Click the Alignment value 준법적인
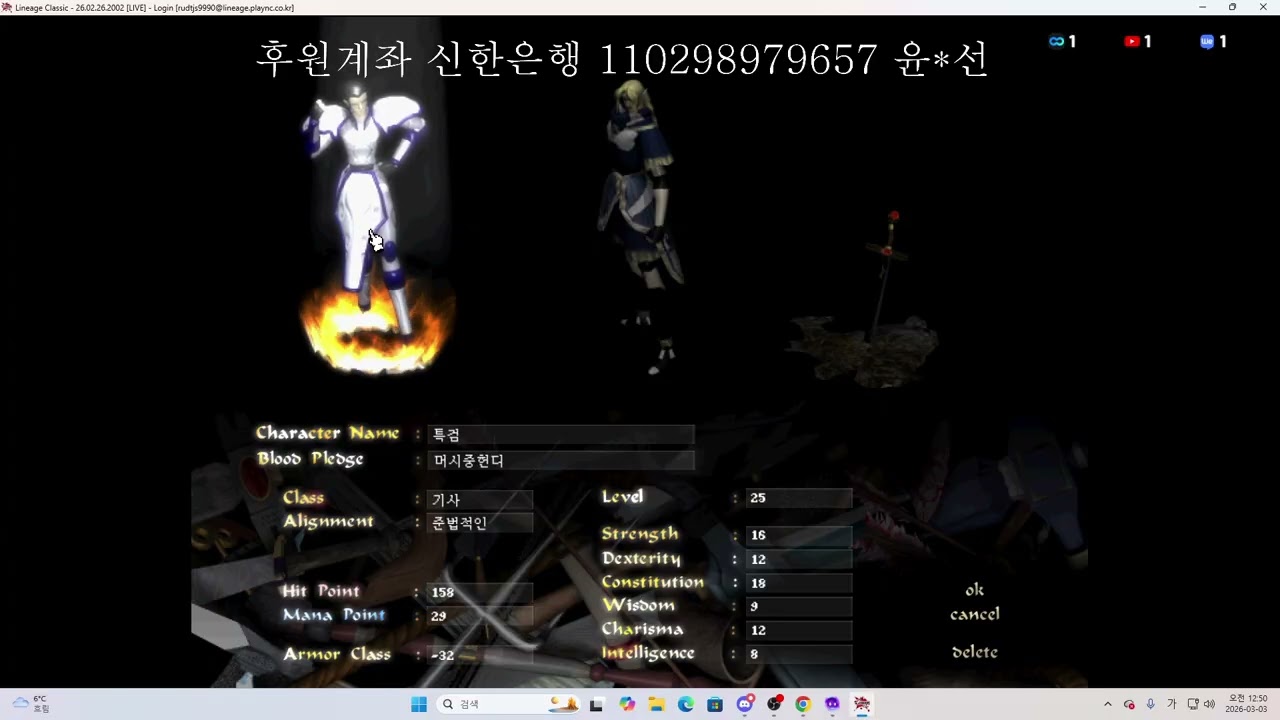 pyautogui.click(x=480, y=523)
